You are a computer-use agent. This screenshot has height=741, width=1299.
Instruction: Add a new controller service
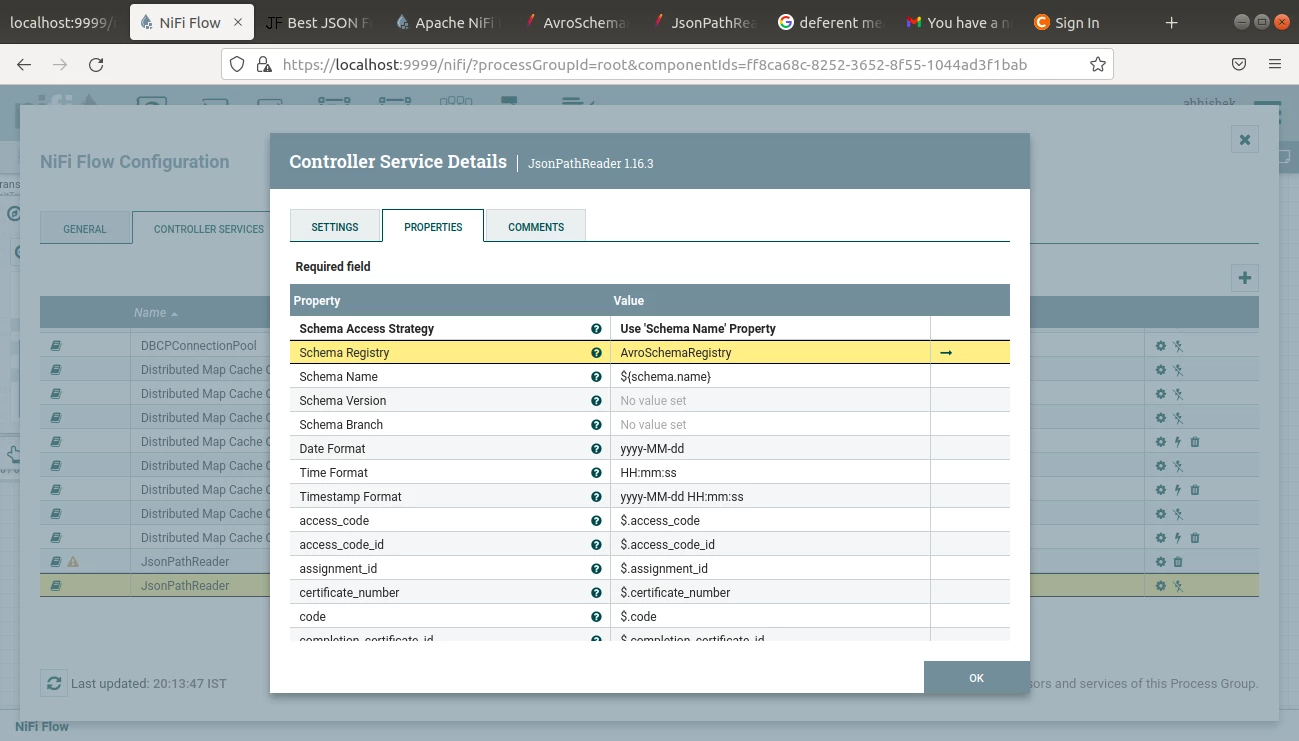pyautogui.click(x=1245, y=278)
